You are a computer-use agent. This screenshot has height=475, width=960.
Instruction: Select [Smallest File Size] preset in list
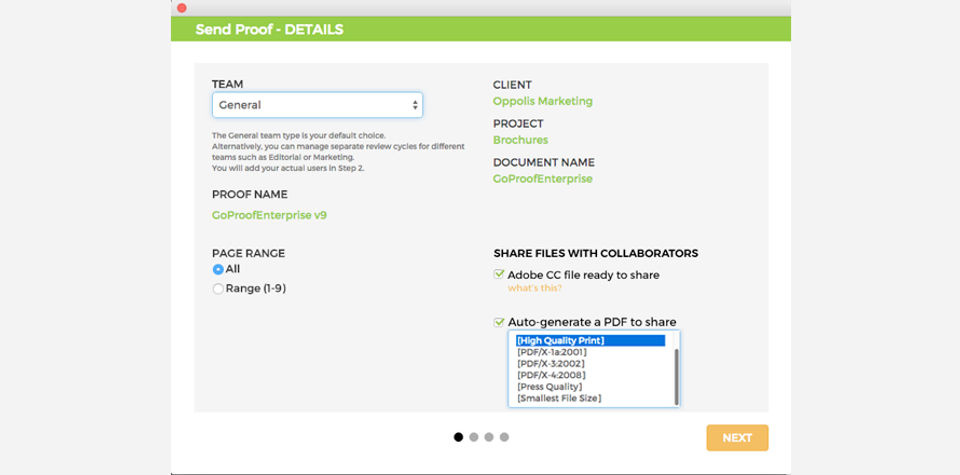[x=559, y=398]
